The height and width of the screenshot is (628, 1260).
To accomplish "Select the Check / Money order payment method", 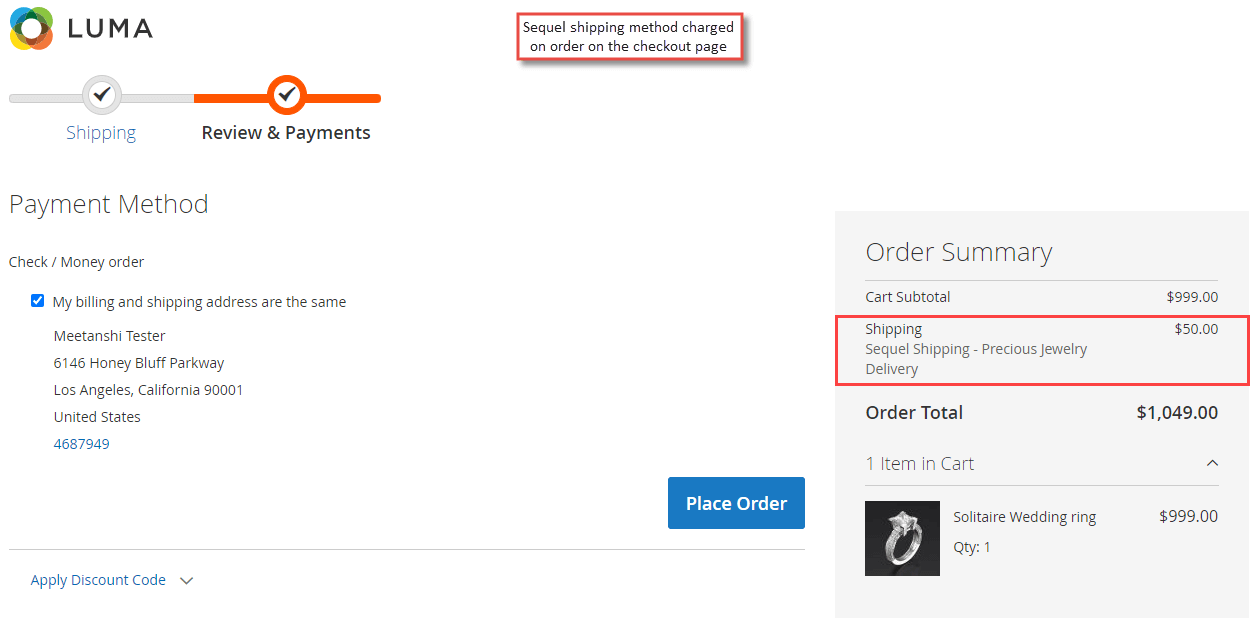I will (76, 261).
